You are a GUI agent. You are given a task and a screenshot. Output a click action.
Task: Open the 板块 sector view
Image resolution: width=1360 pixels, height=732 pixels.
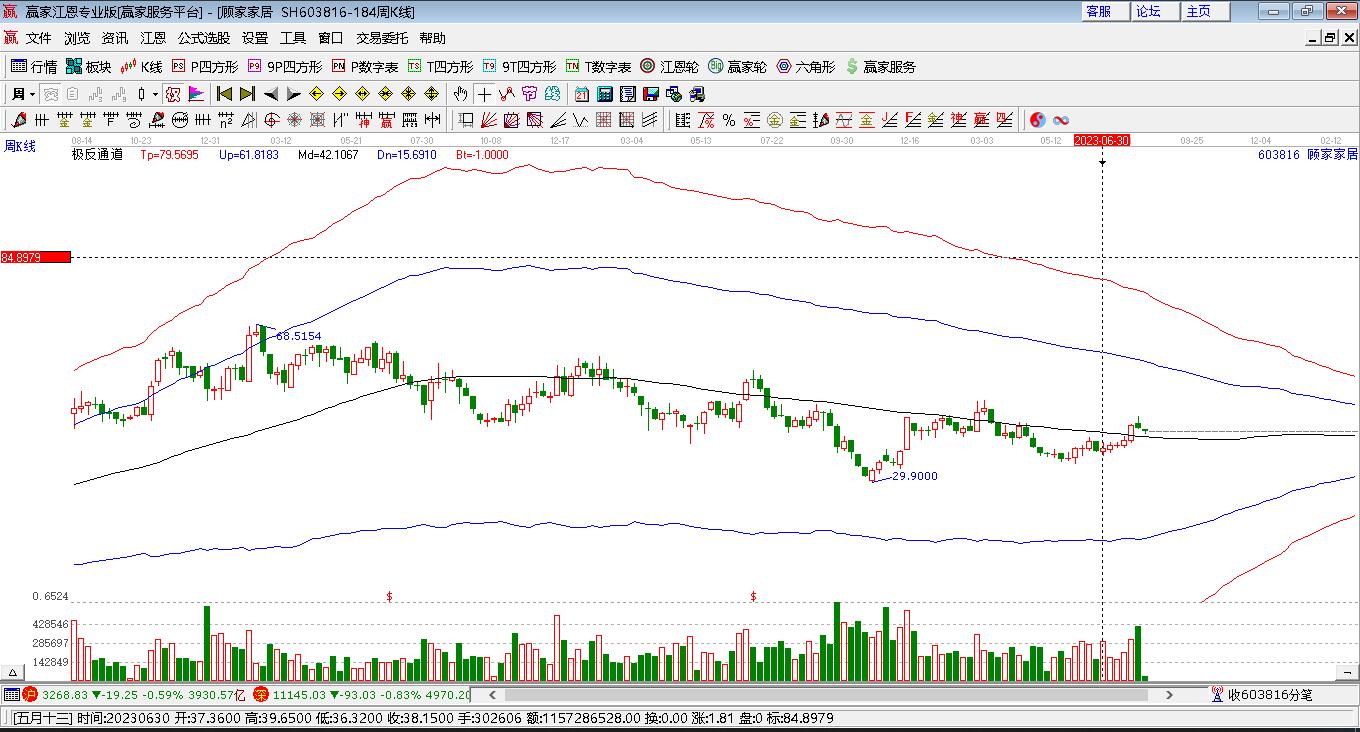pos(89,67)
